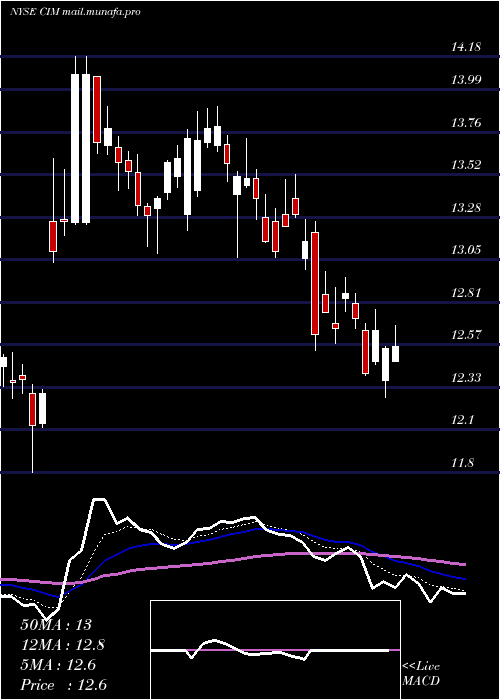Click inside the MACD inset chart box
The image size is (500, 700).
275,650
